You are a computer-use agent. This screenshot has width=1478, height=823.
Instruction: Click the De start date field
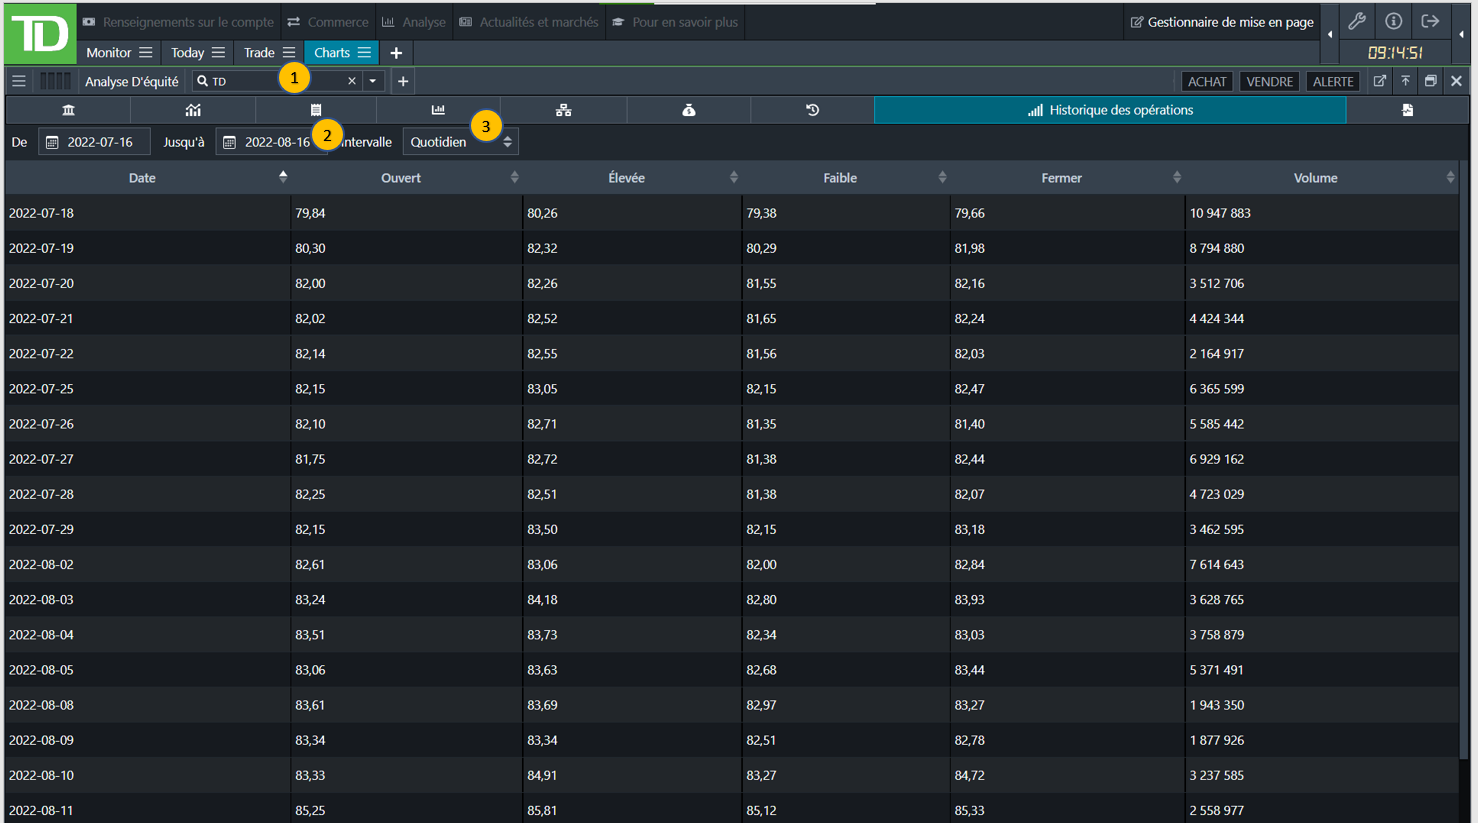point(95,142)
